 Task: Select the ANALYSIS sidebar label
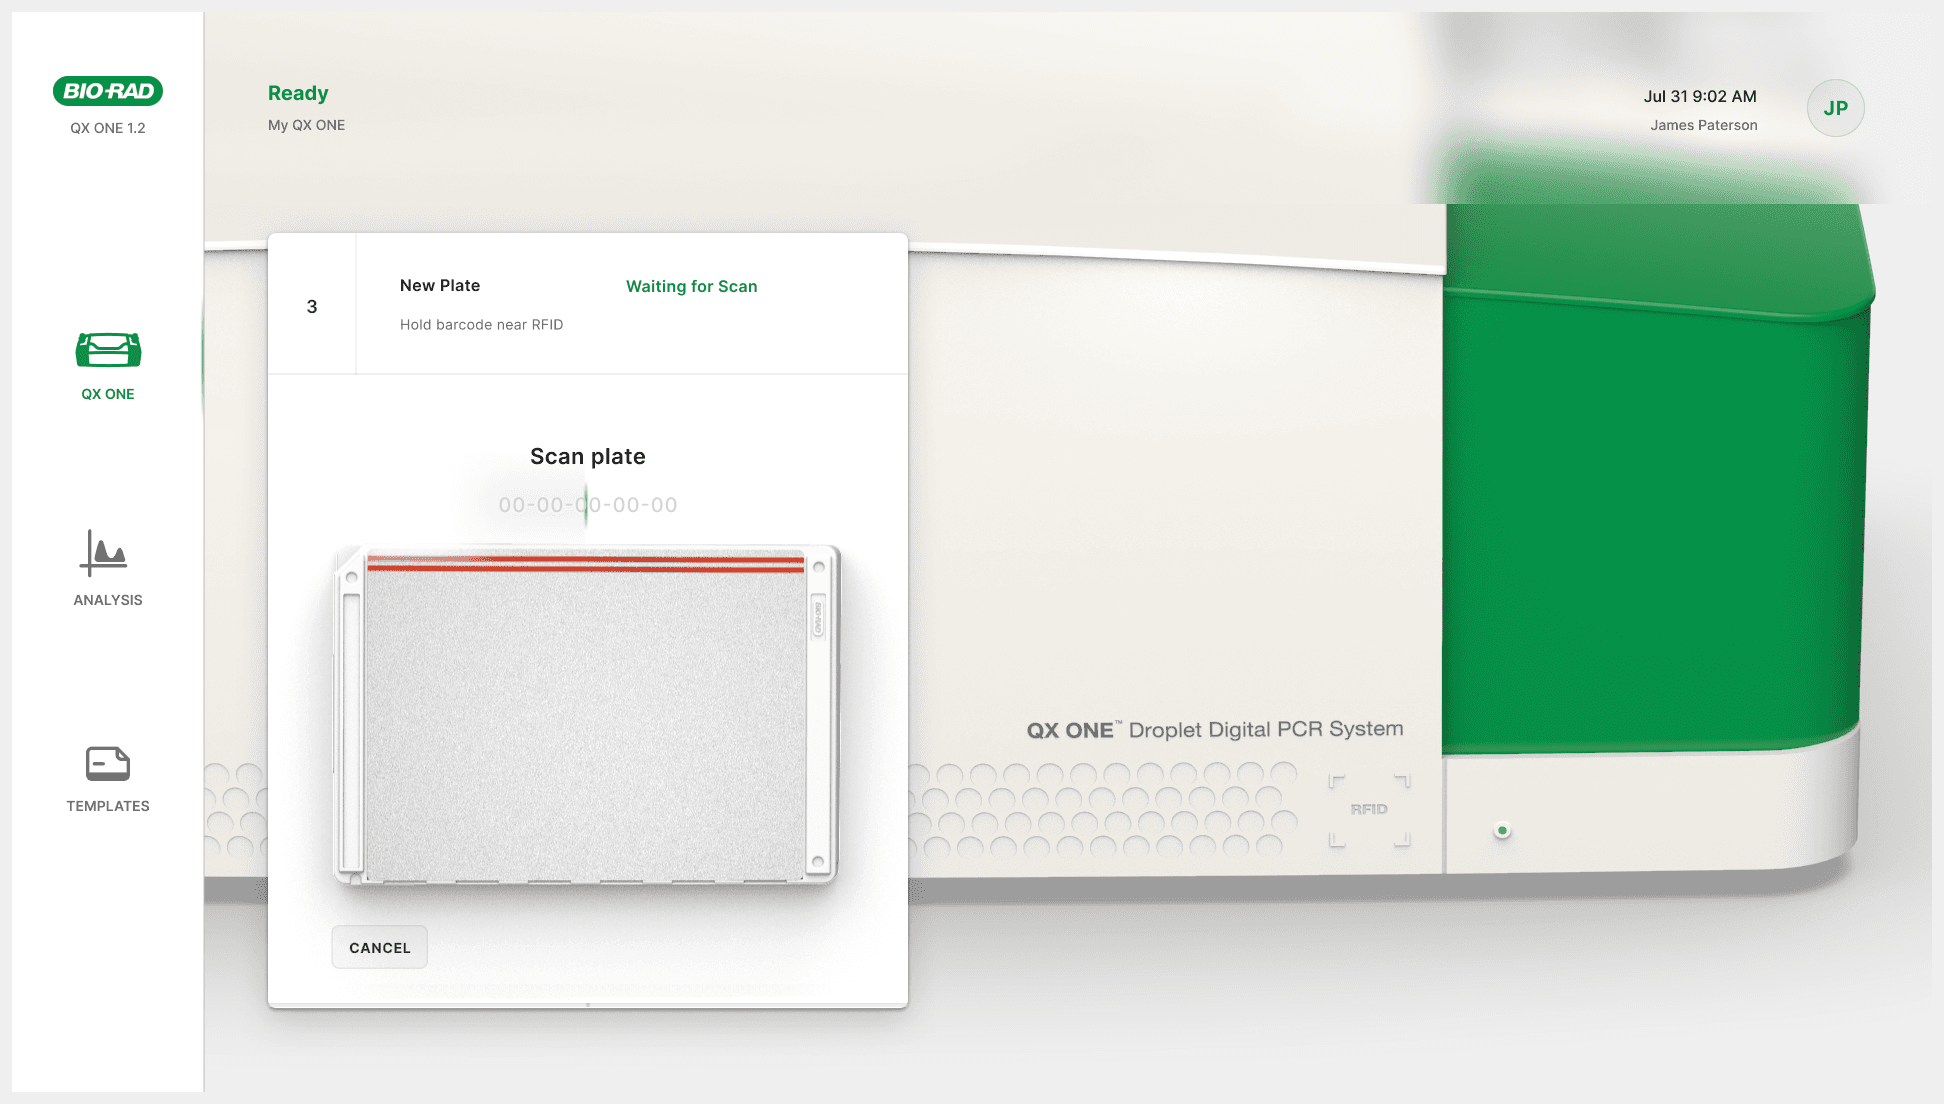pyautogui.click(x=108, y=600)
